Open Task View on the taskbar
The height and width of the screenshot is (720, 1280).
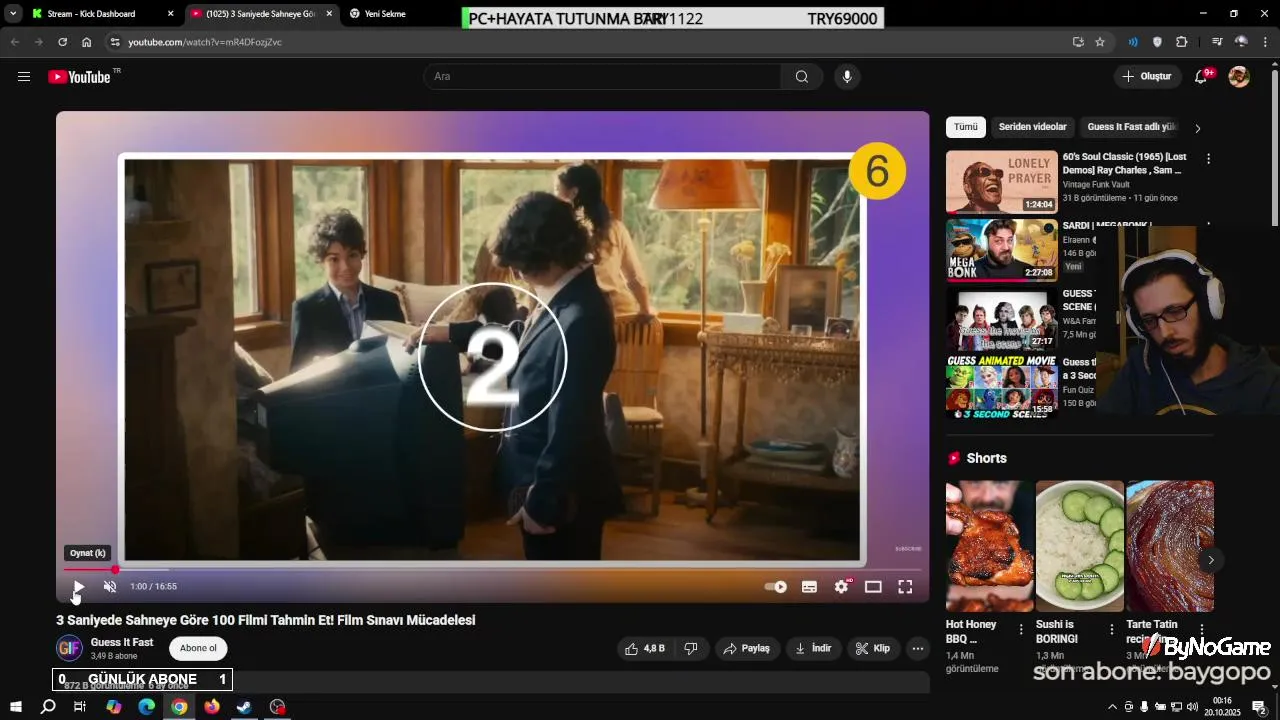coord(80,706)
